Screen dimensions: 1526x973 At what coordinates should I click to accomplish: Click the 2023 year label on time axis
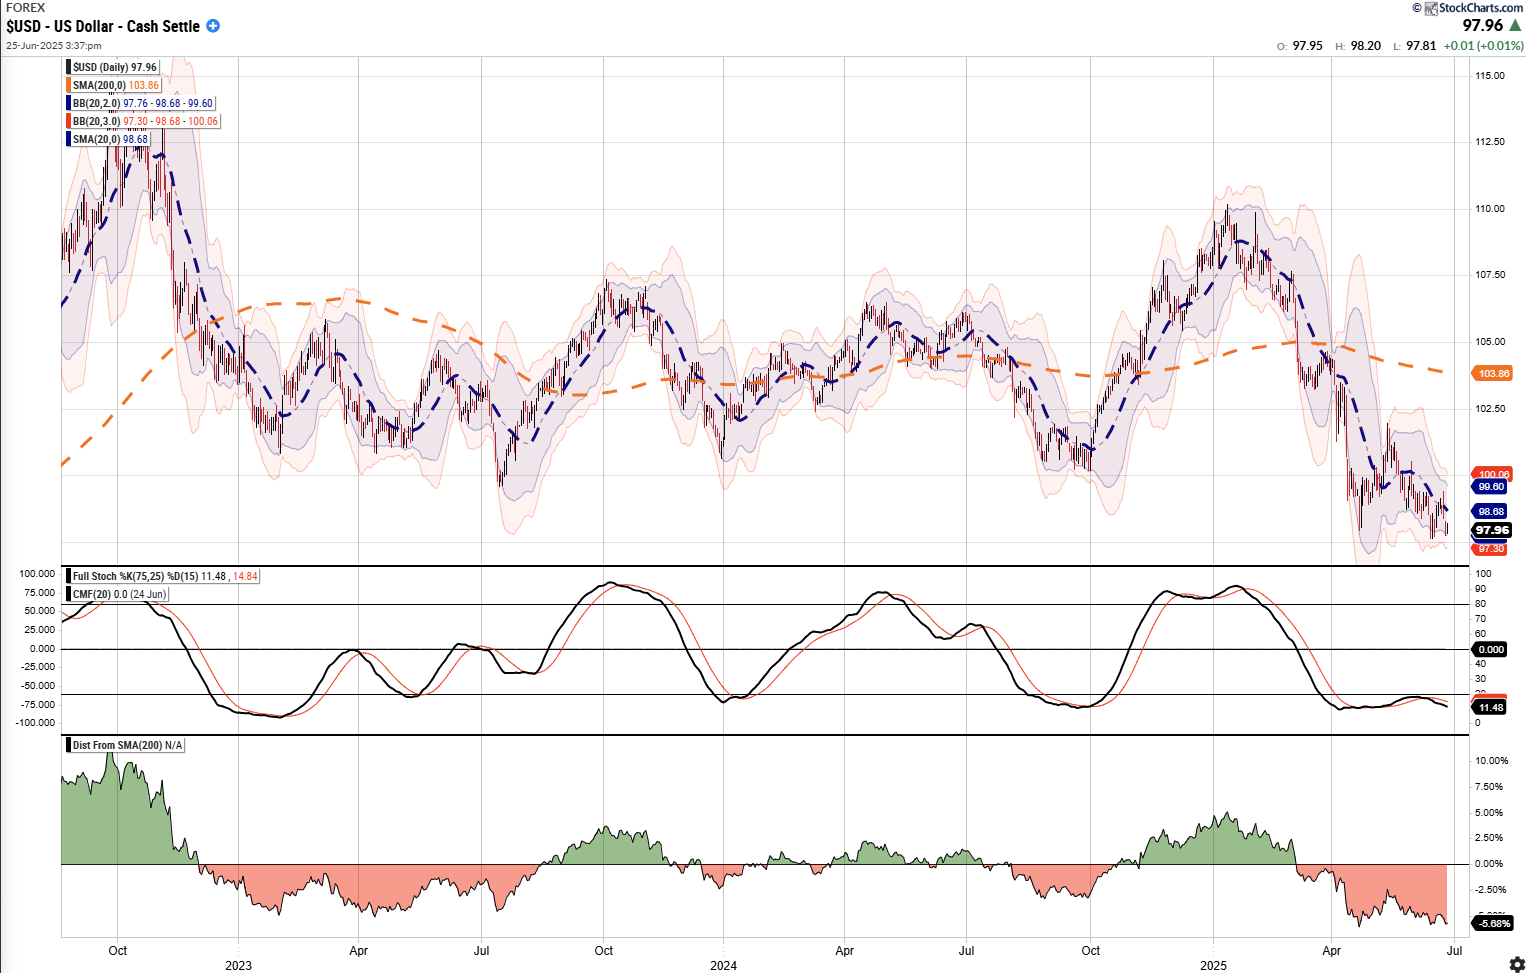point(238,965)
